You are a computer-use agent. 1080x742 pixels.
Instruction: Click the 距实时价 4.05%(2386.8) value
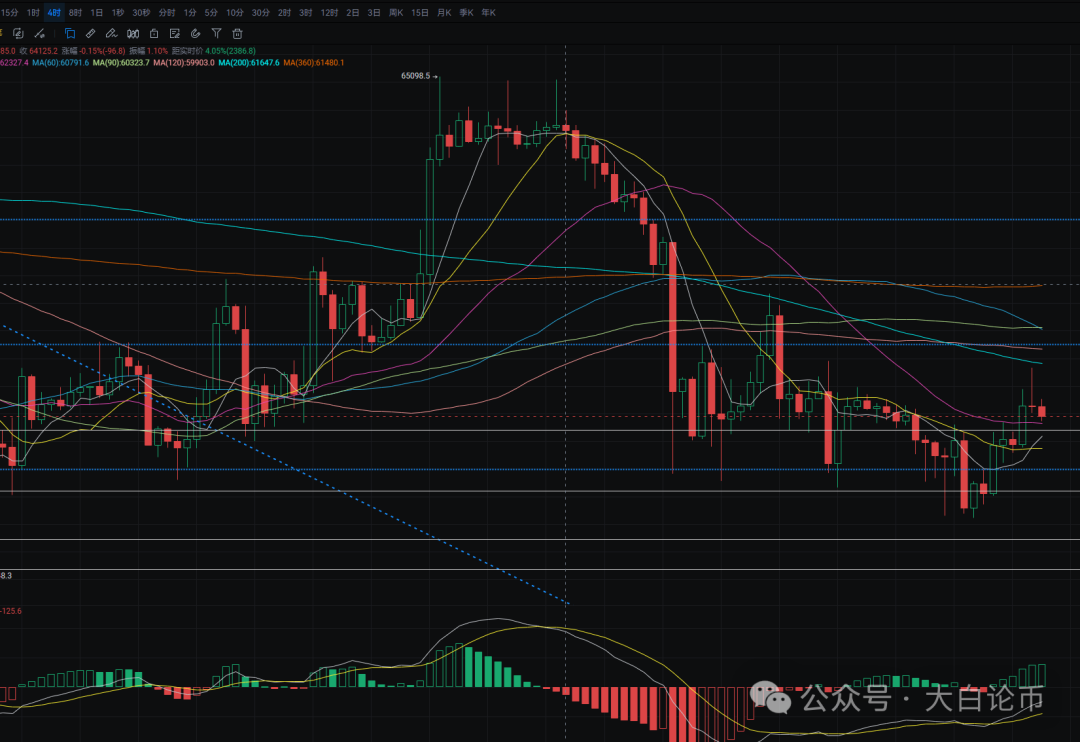click(x=214, y=51)
